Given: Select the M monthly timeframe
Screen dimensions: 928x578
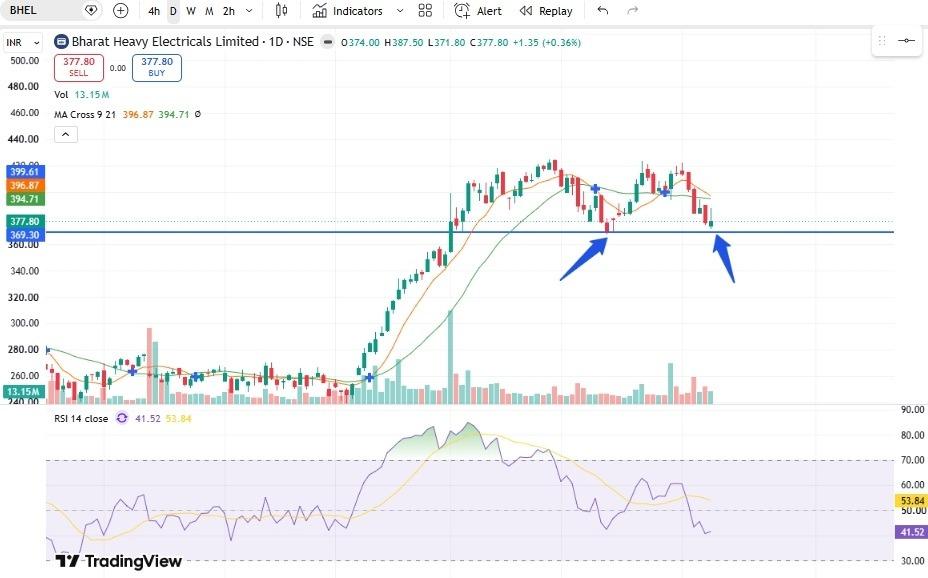Looking at the screenshot, I should point(209,11).
